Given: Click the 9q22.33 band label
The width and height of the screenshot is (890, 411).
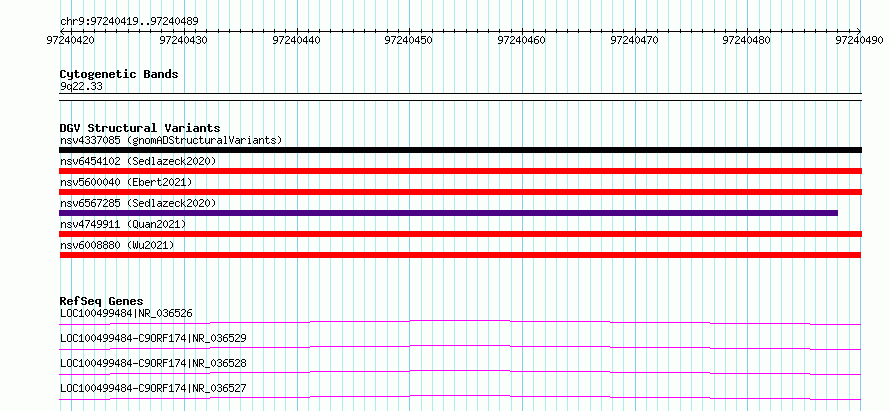Looking at the screenshot, I should [81, 87].
